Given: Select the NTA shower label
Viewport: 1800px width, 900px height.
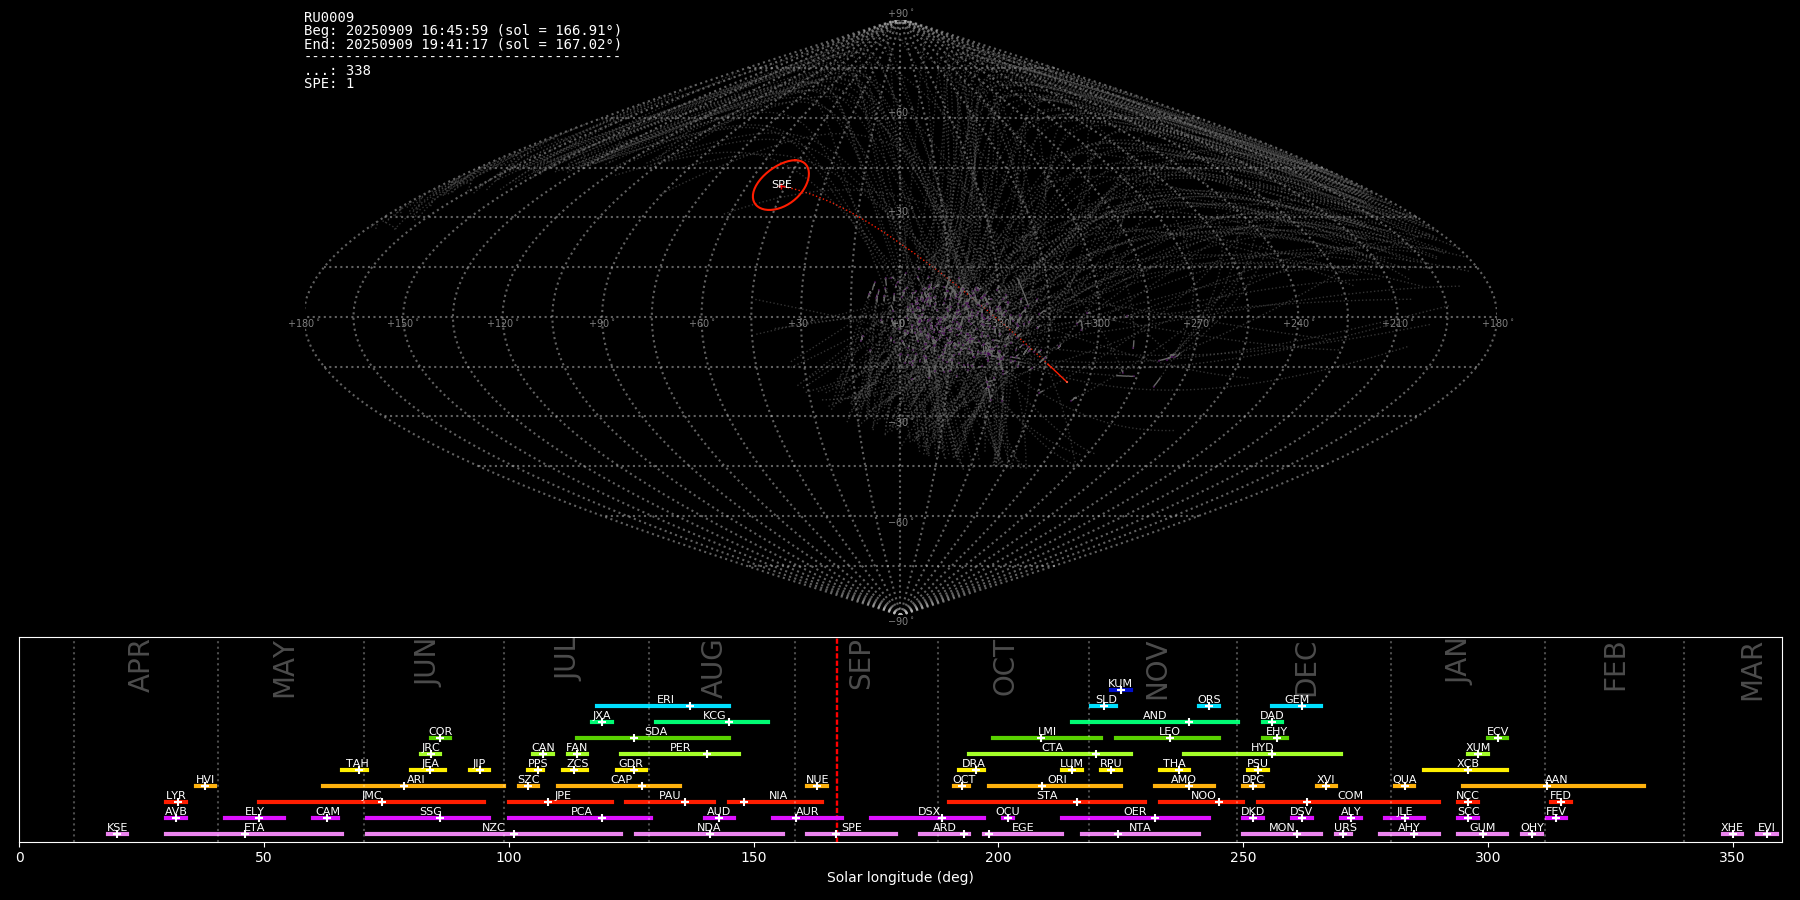Looking at the screenshot, I should [x=1139, y=828].
